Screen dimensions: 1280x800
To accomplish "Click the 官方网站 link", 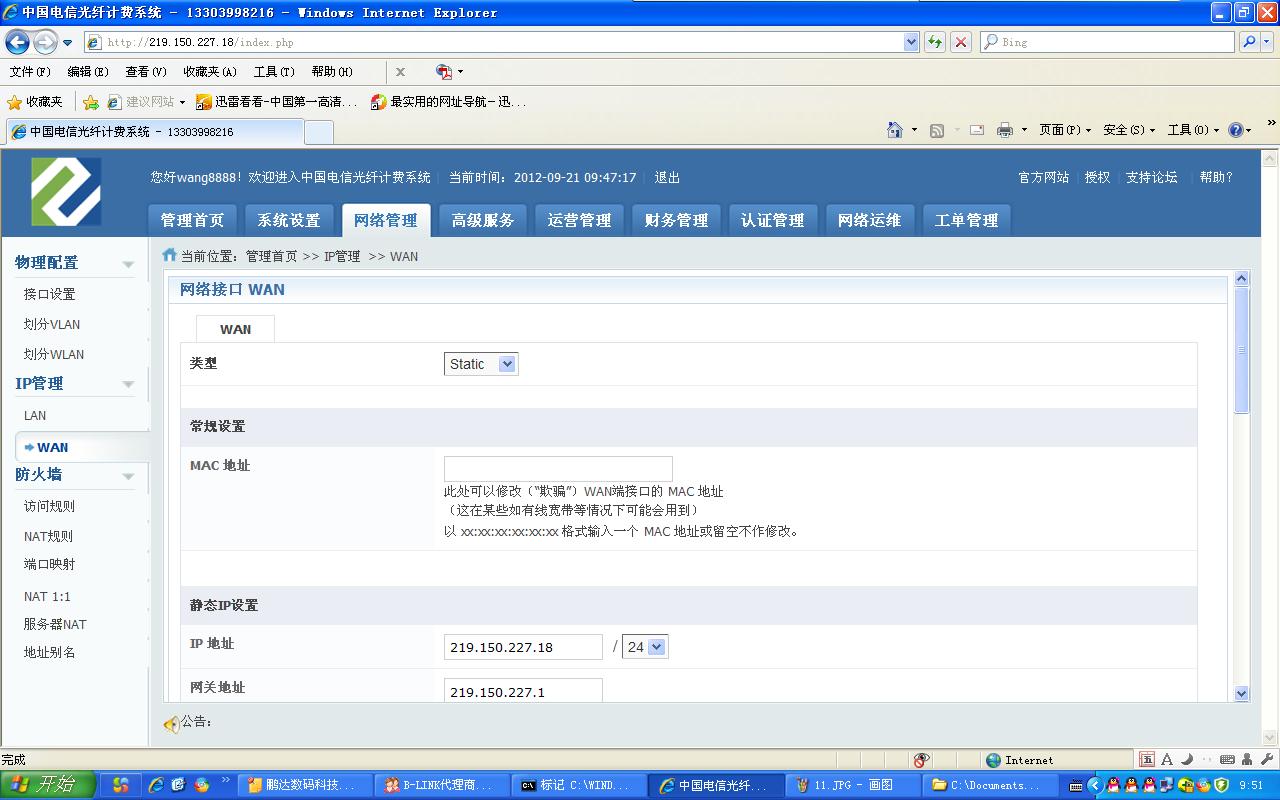I will pyautogui.click(x=1043, y=177).
